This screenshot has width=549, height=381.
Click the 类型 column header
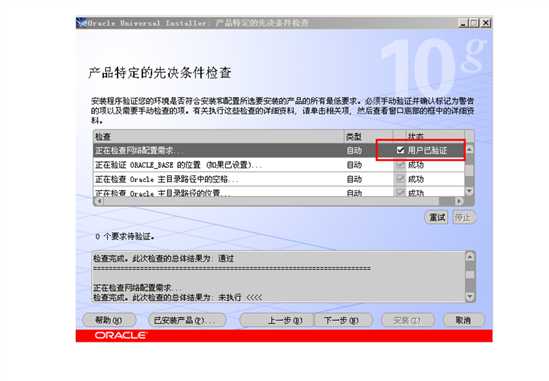point(368,137)
